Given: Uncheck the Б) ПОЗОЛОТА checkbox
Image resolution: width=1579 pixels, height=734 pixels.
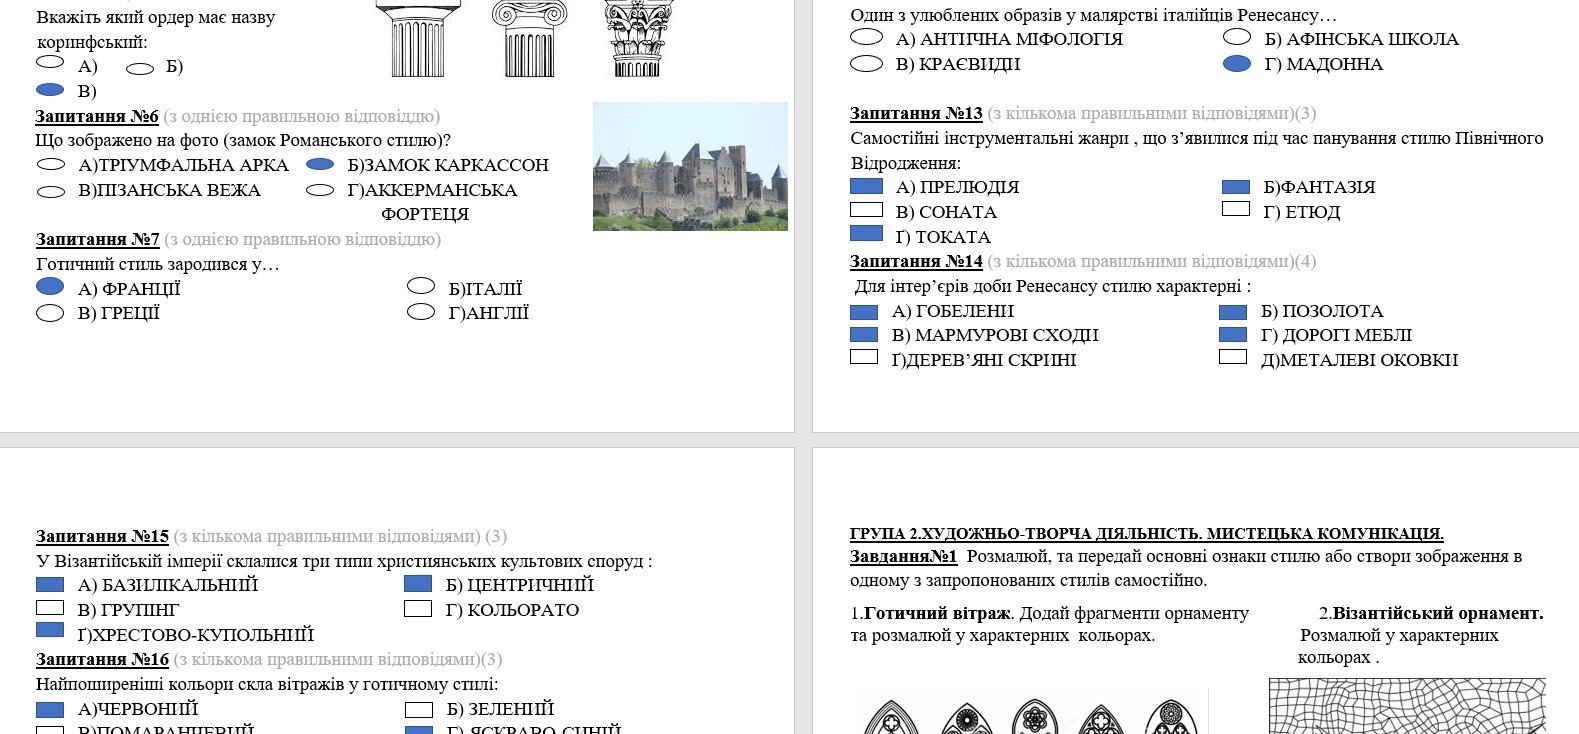Looking at the screenshot, I should (1233, 311).
